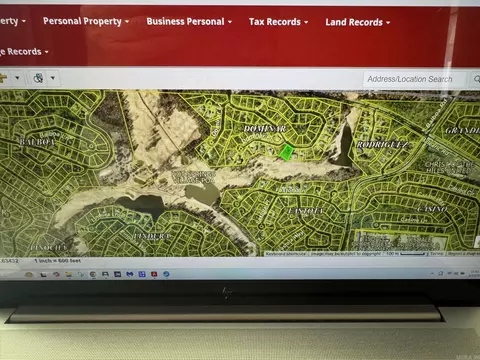480x360 pixels.
Task: Open the file explorer folder taskbar icon
Action: 68,274
